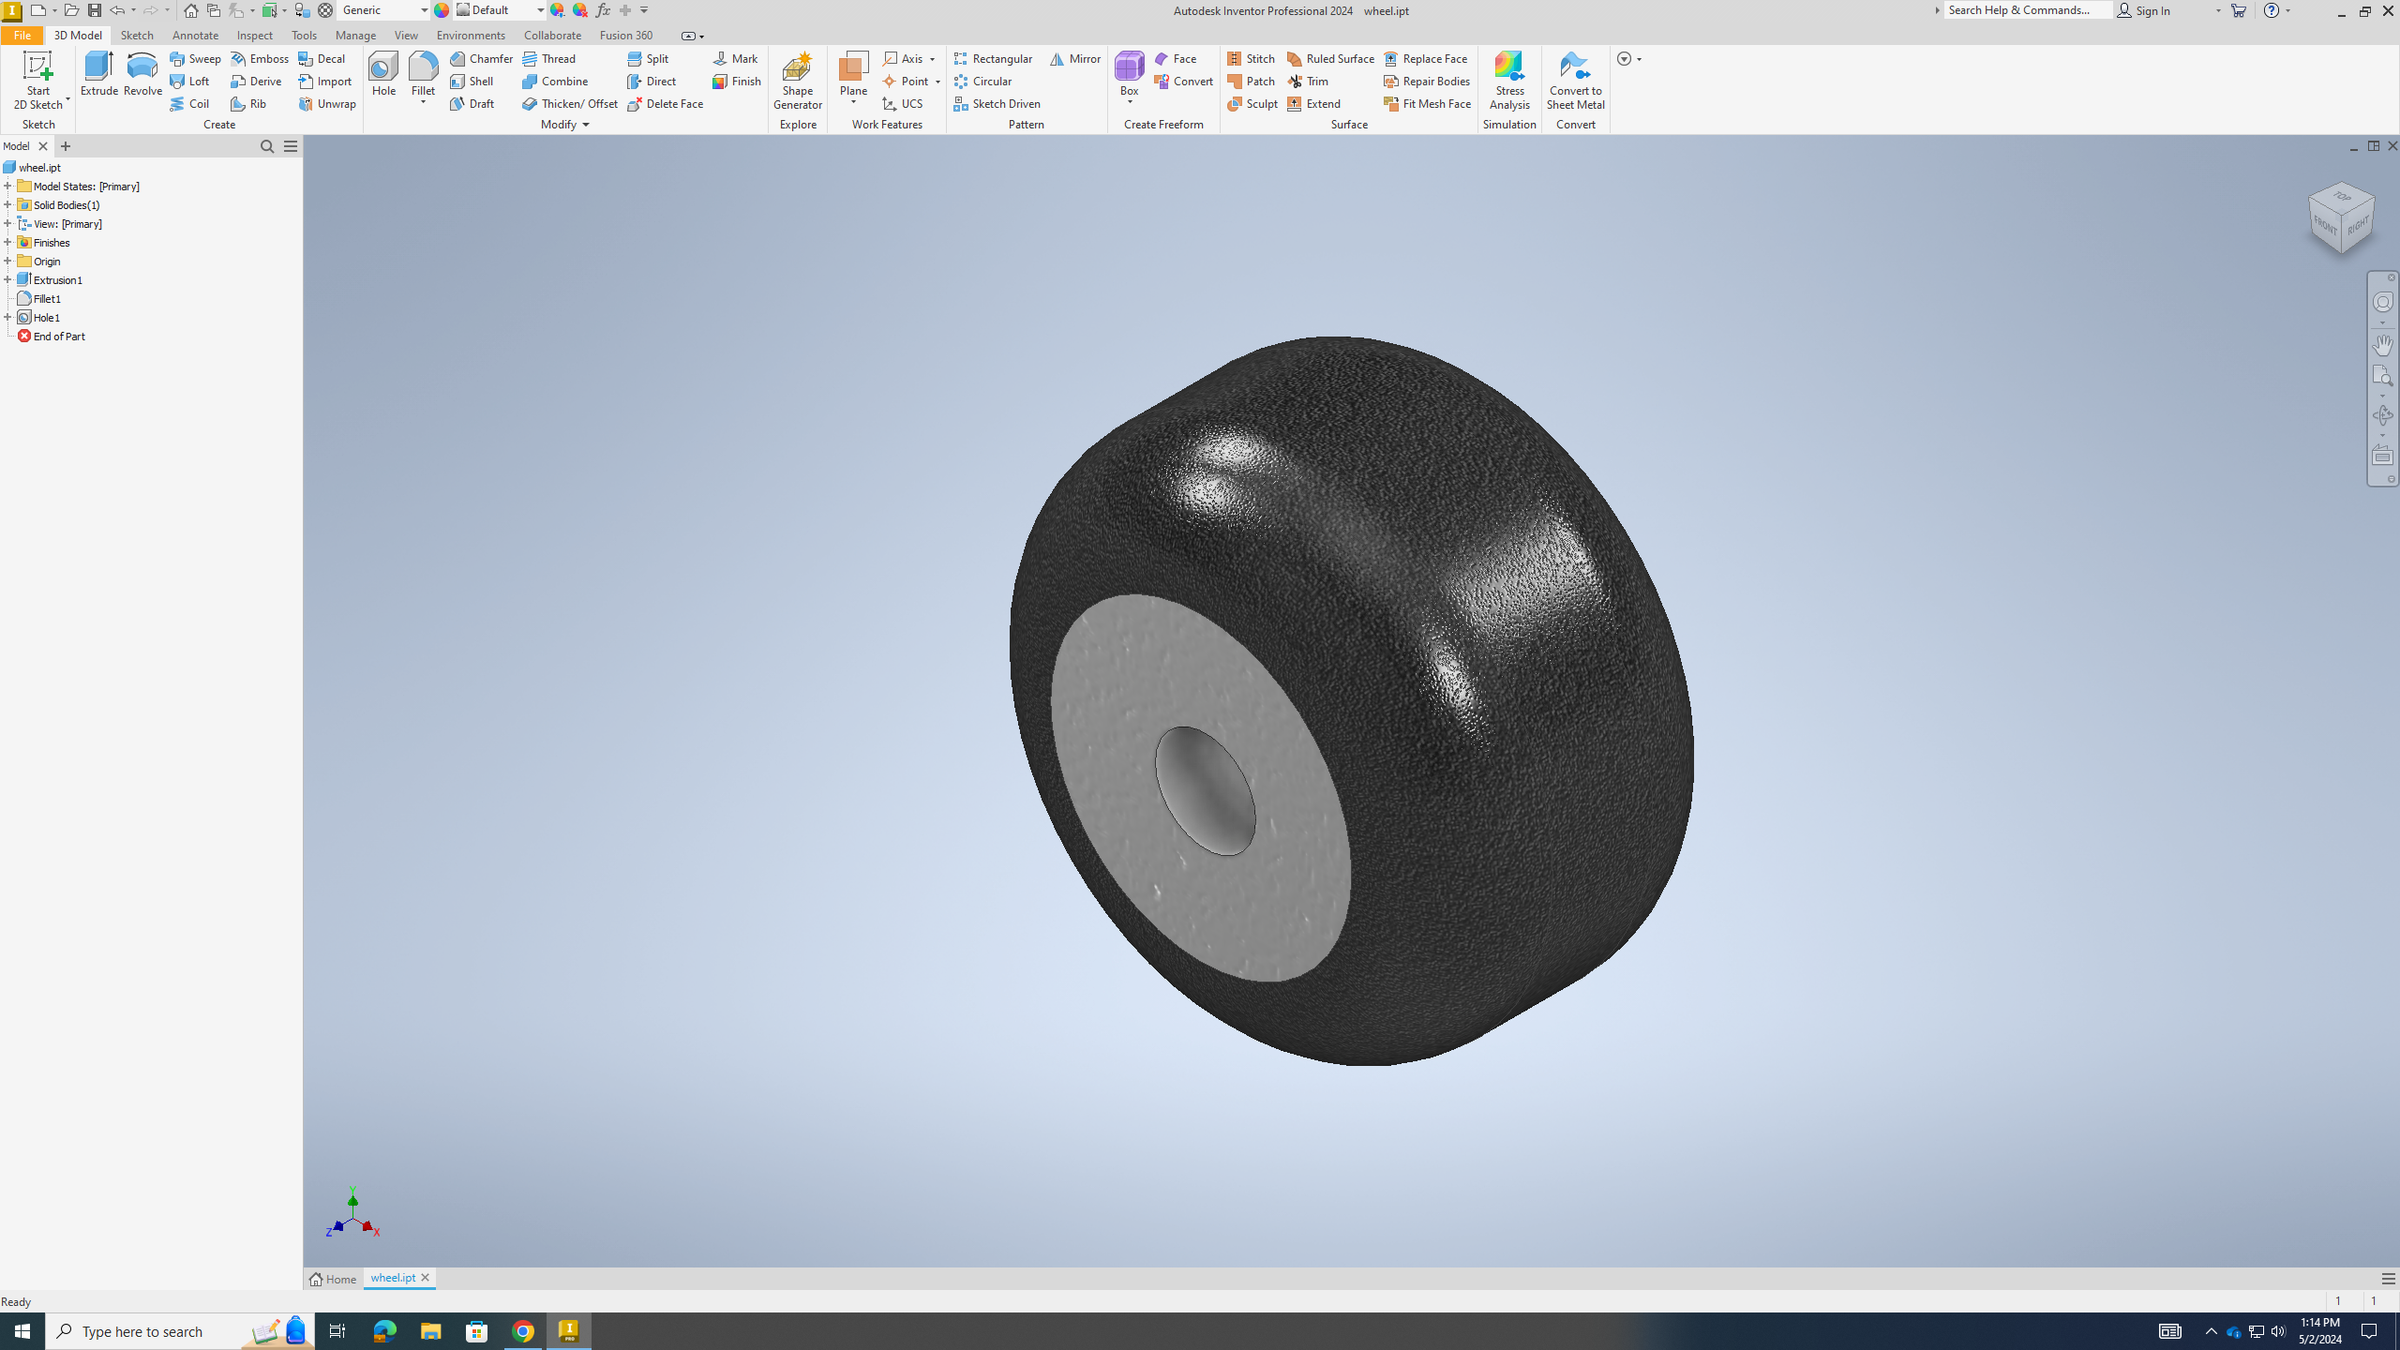Expand the Origin folder in model tree

tap(10, 261)
